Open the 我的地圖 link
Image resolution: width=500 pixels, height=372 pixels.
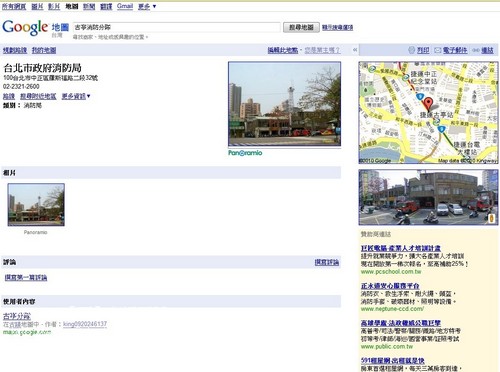[x=44, y=50]
